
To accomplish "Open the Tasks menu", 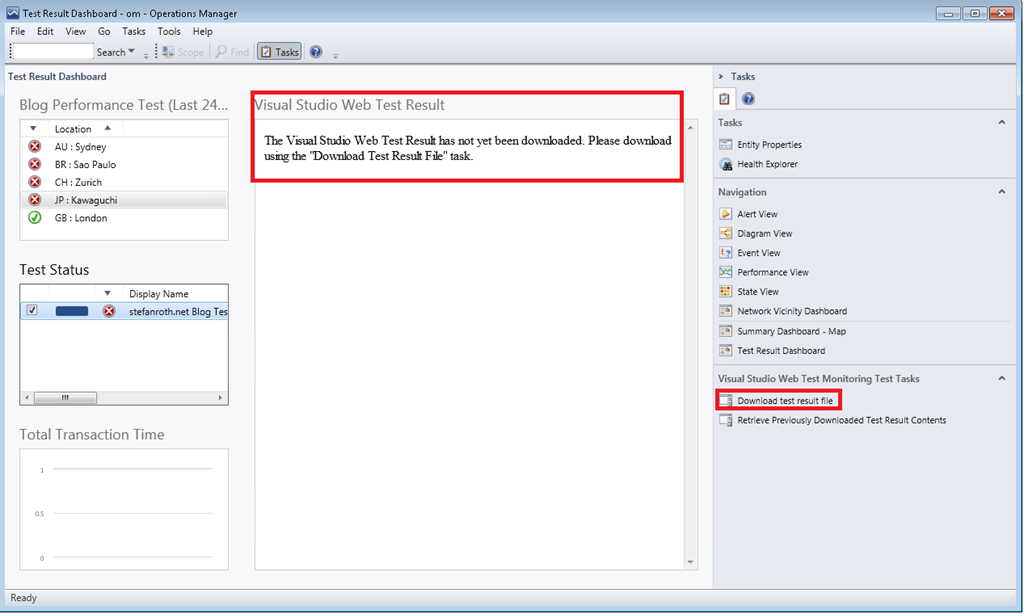I will pos(134,31).
